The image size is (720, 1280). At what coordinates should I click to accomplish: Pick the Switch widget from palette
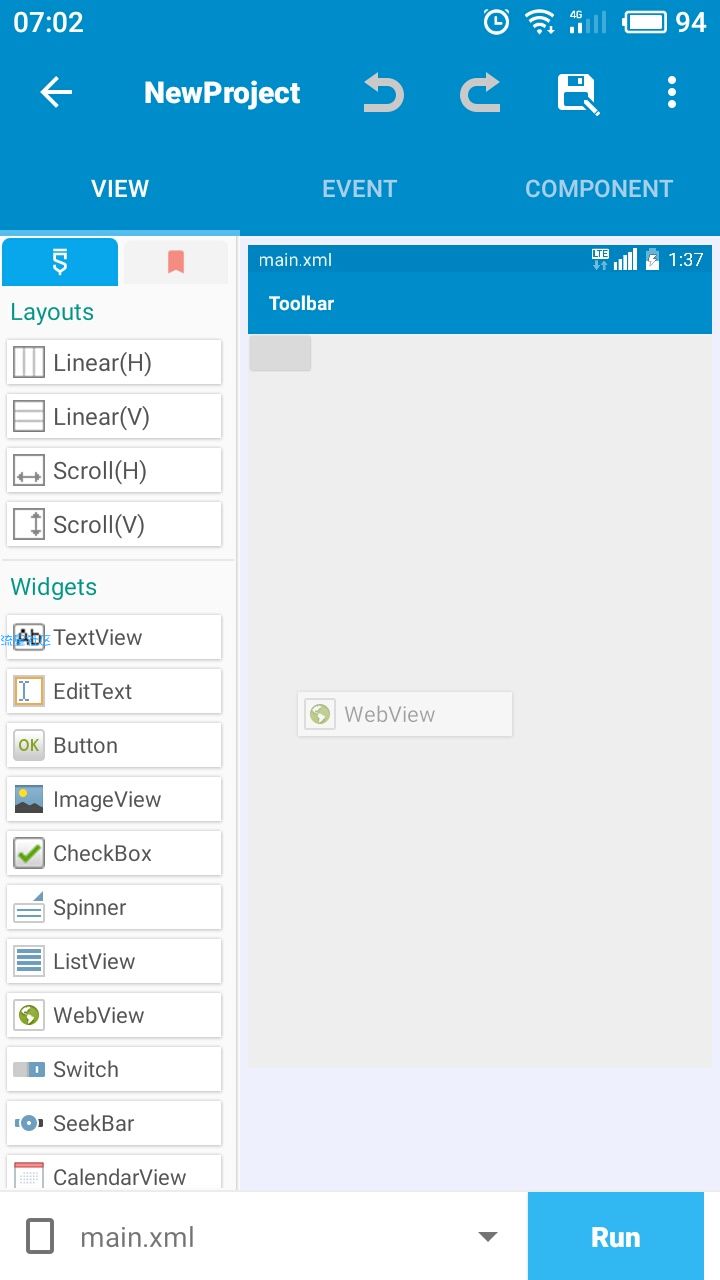point(114,1069)
